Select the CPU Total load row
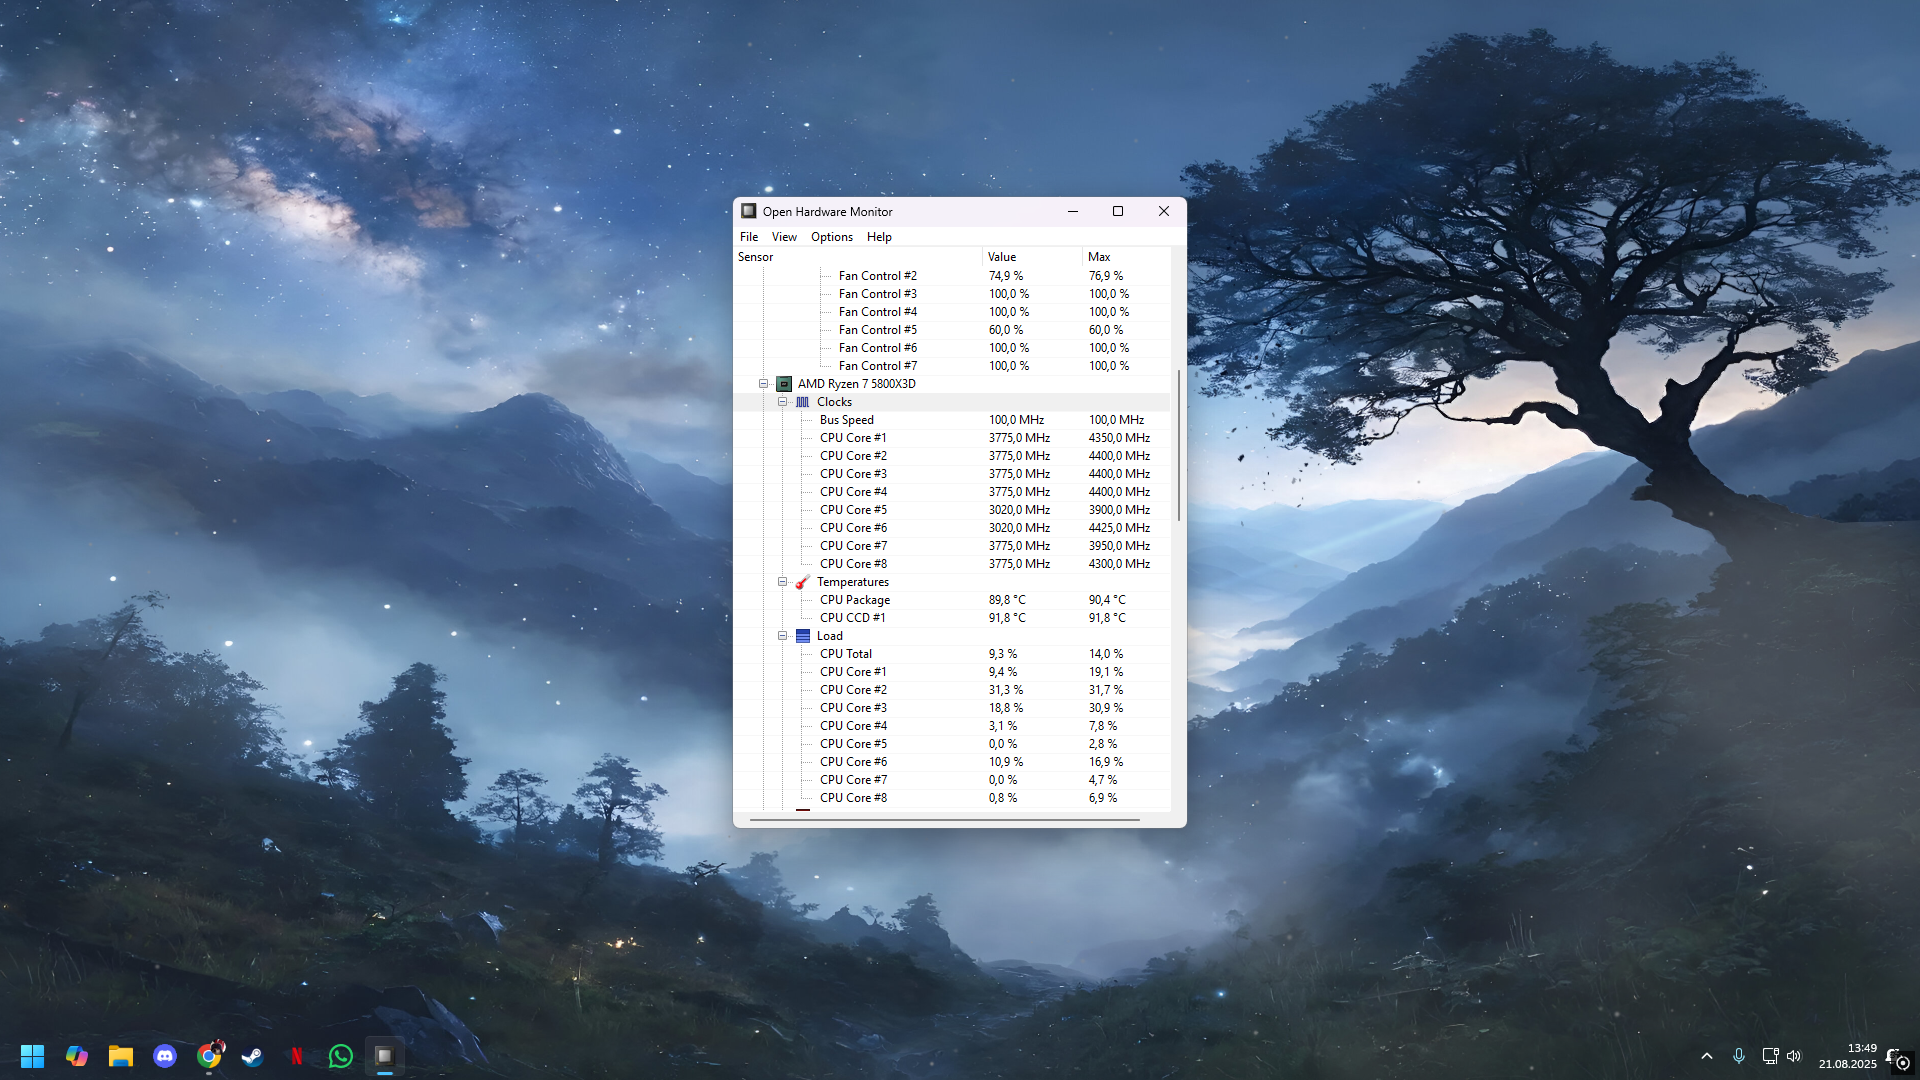 tap(952, 654)
